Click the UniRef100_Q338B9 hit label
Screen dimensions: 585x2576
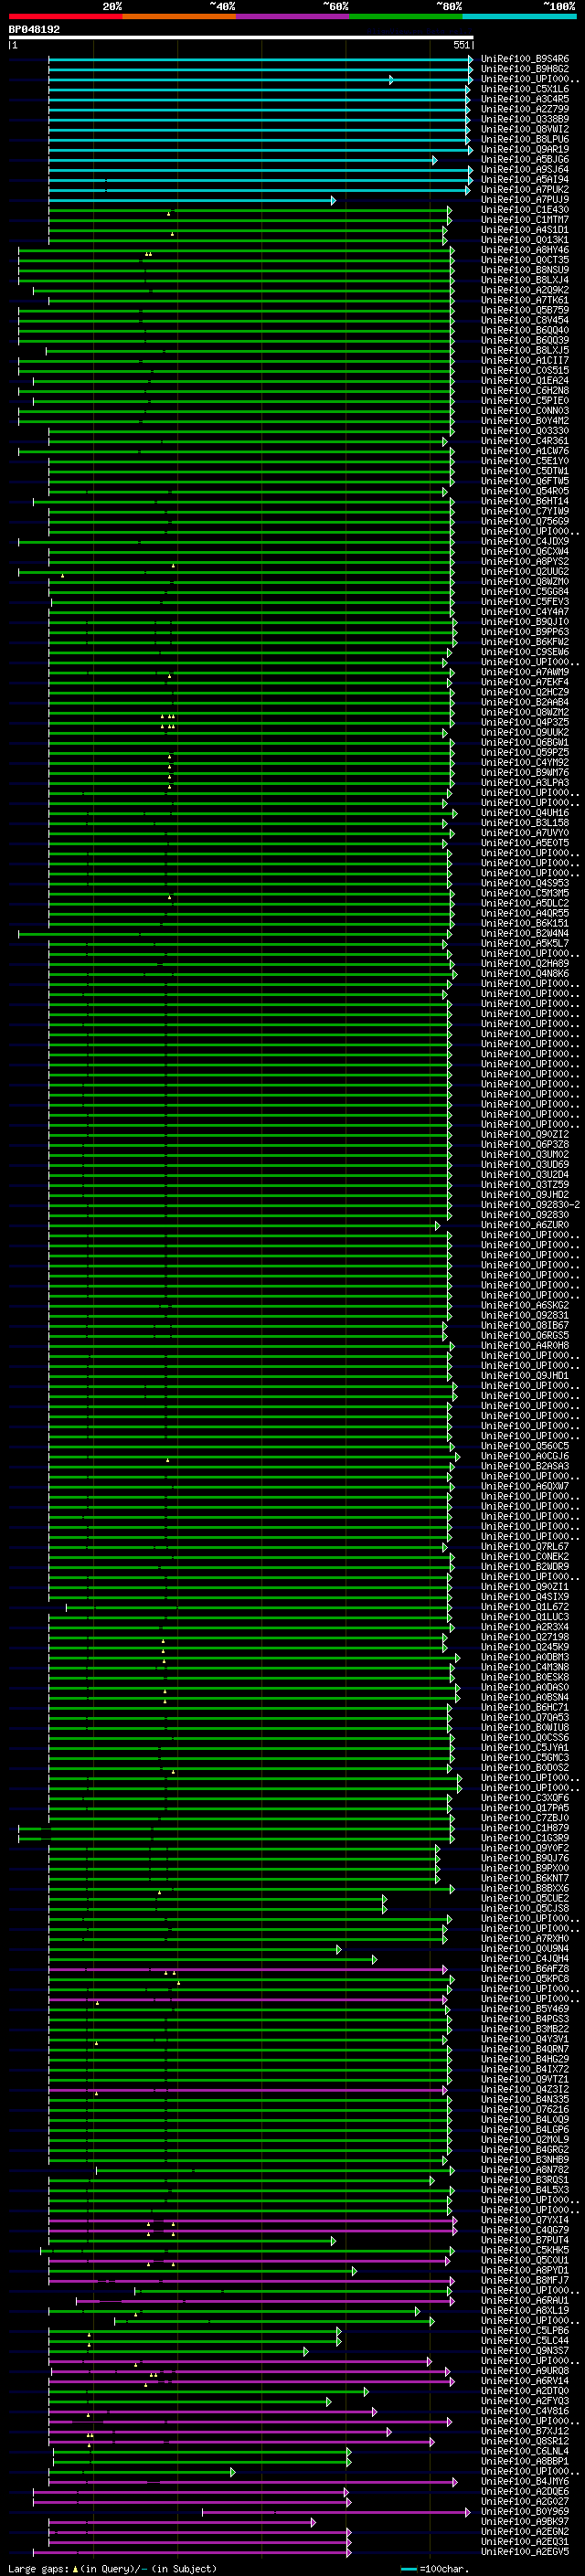click(x=525, y=119)
